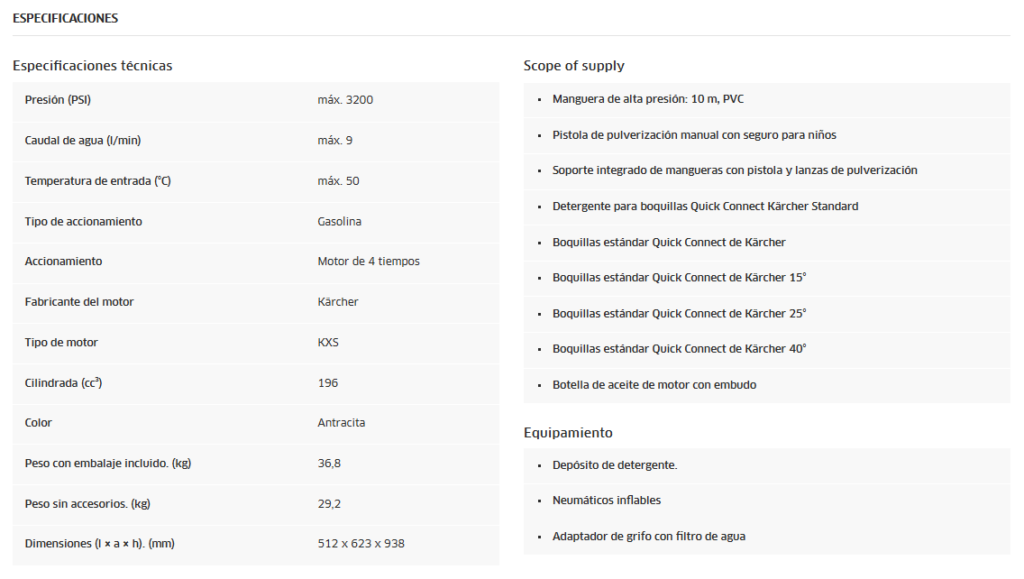Viewport: 1024px width, 579px height.
Task: Click the Gasolina drive type value
Action: (339, 221)
